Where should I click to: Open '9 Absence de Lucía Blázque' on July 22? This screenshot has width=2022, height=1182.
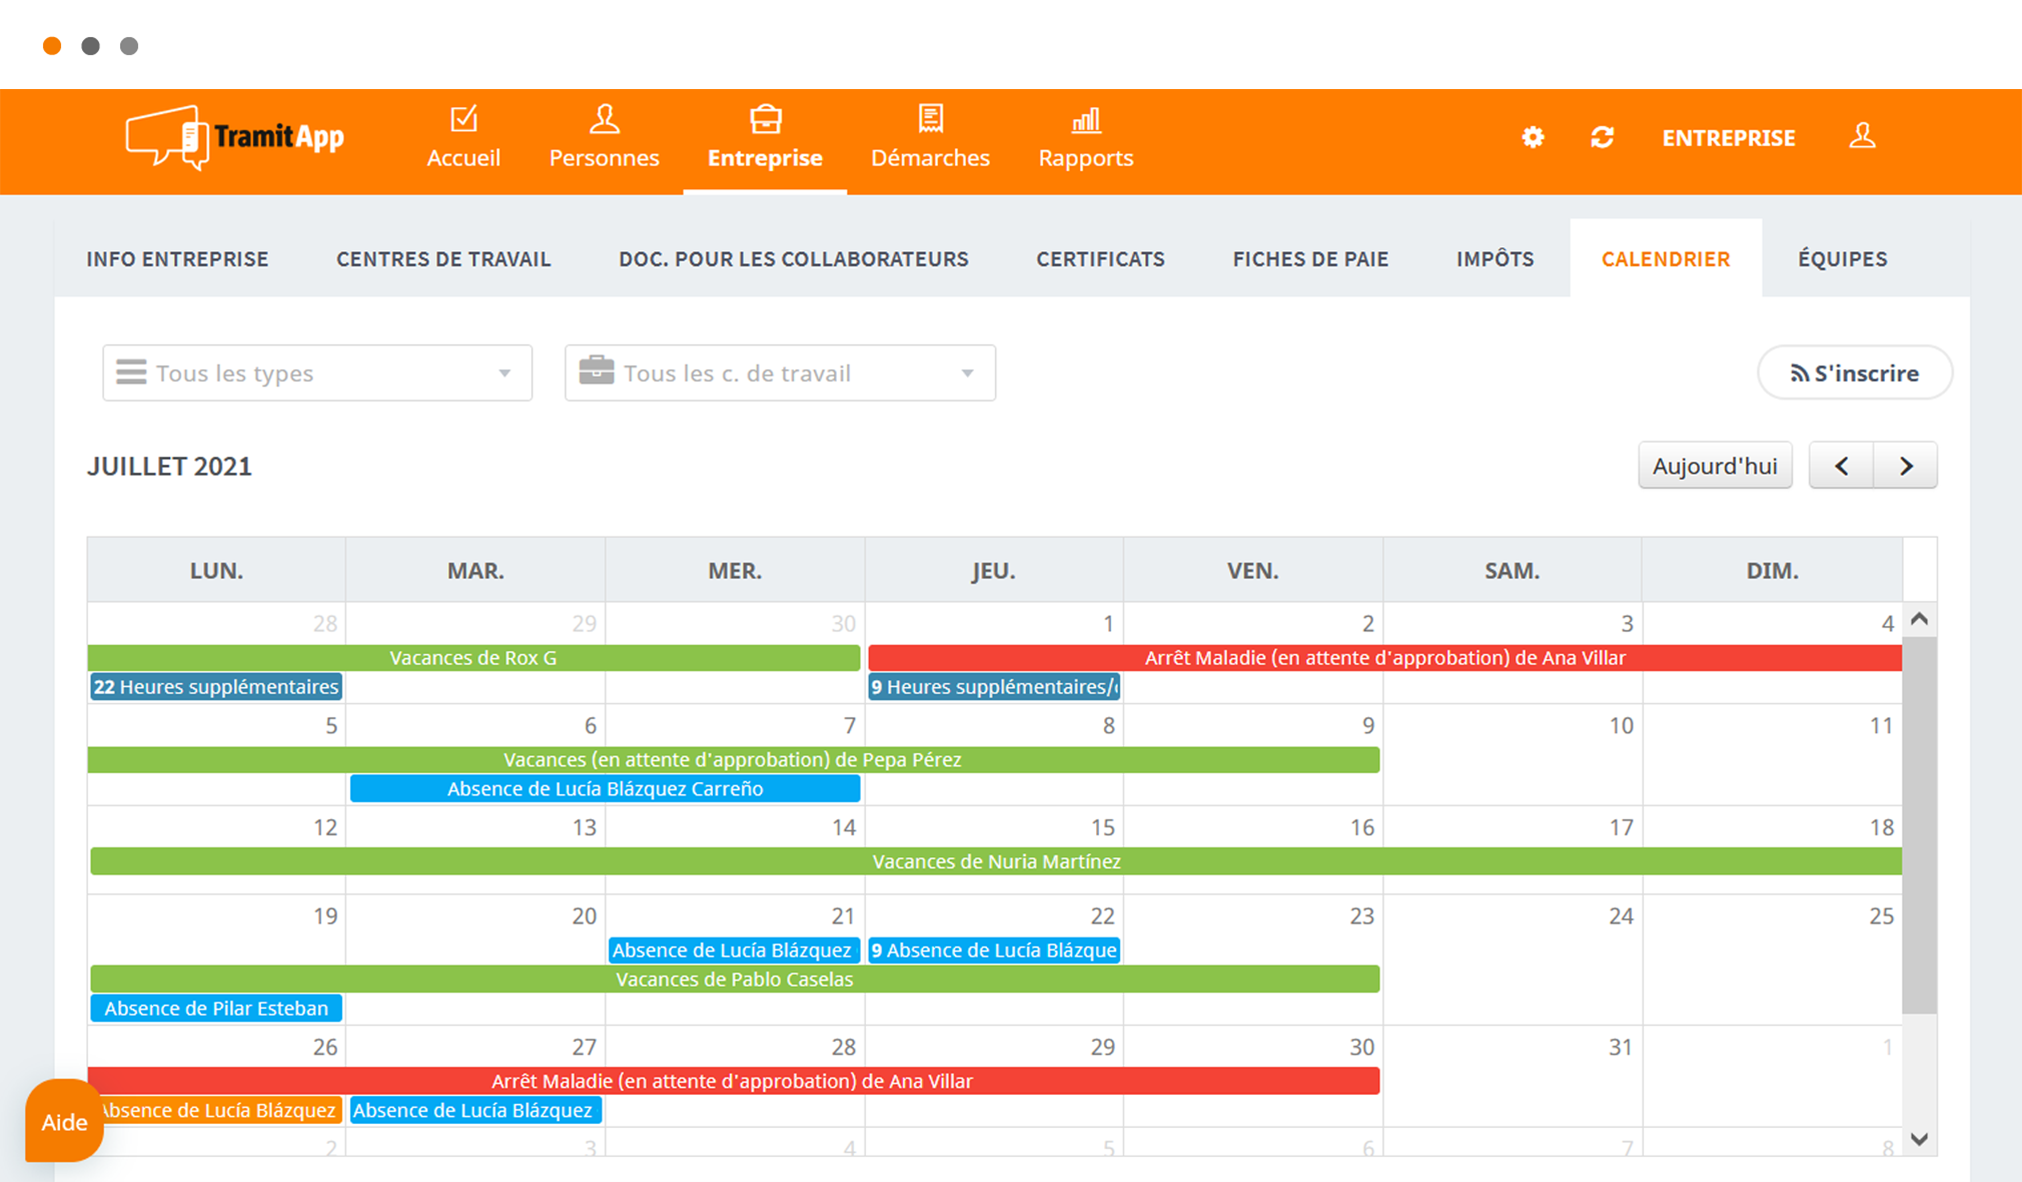click(x=993, y=950)
